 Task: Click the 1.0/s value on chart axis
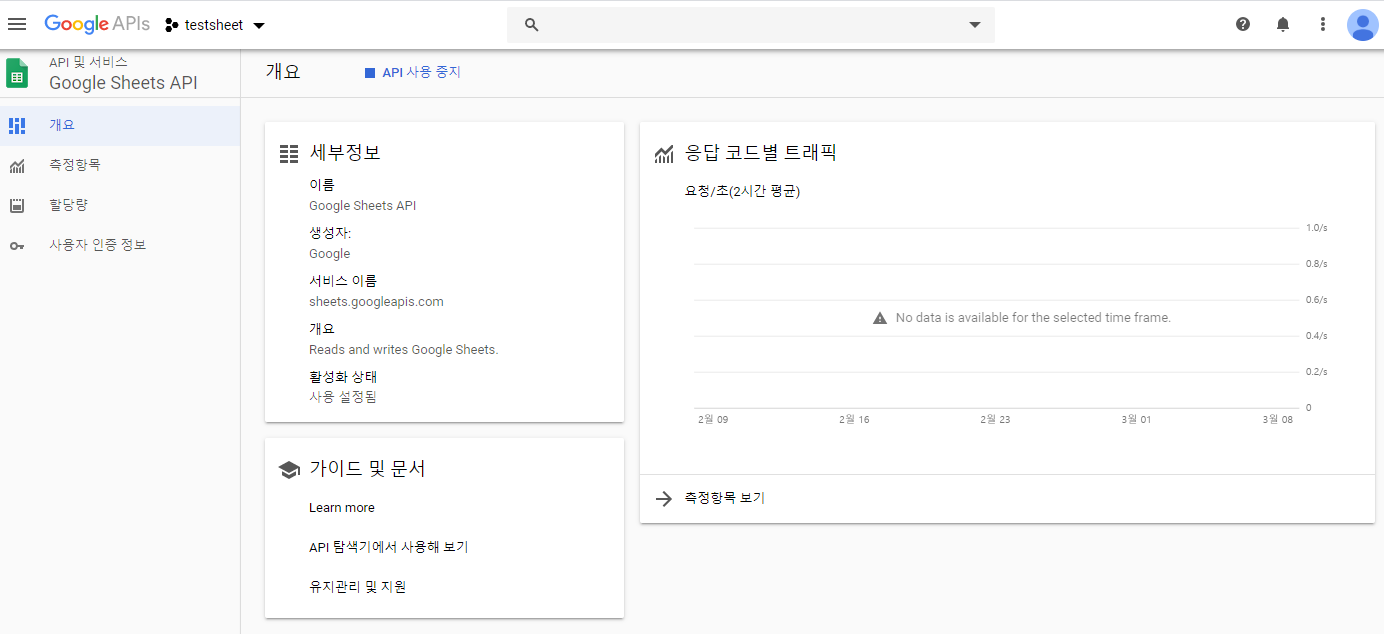coord(1317,228)
